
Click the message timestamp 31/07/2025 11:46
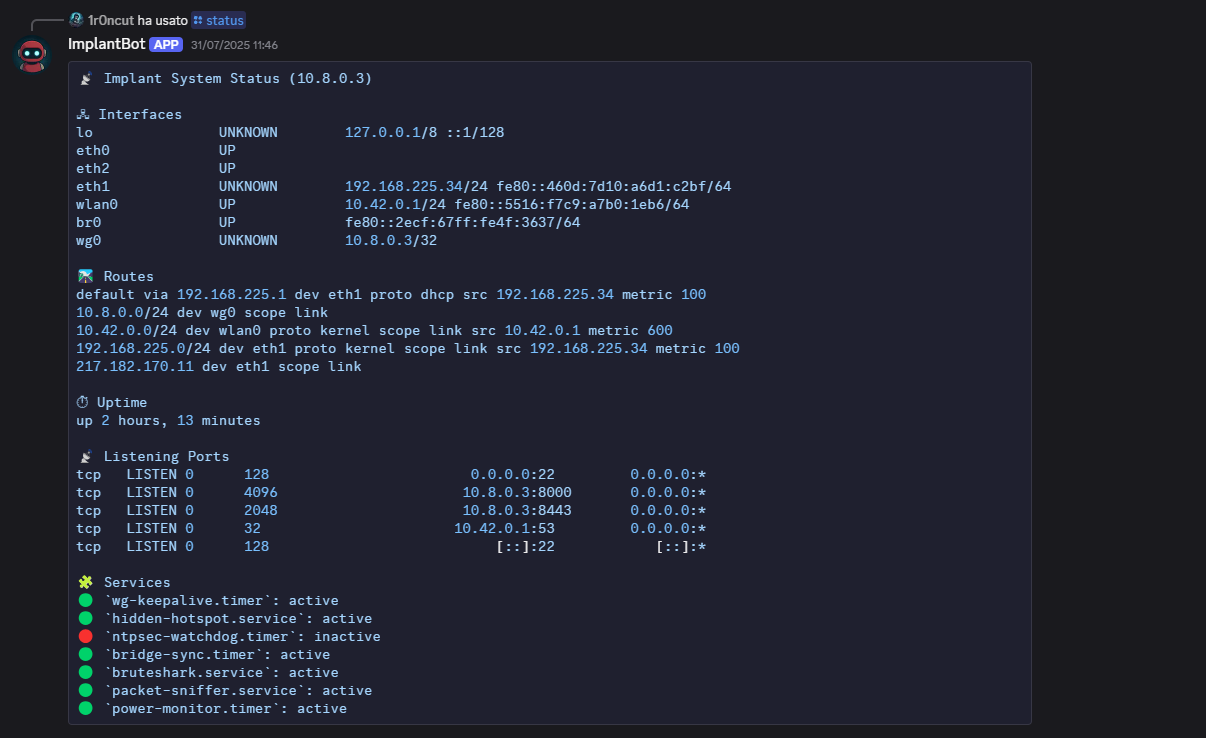point(234,45)
